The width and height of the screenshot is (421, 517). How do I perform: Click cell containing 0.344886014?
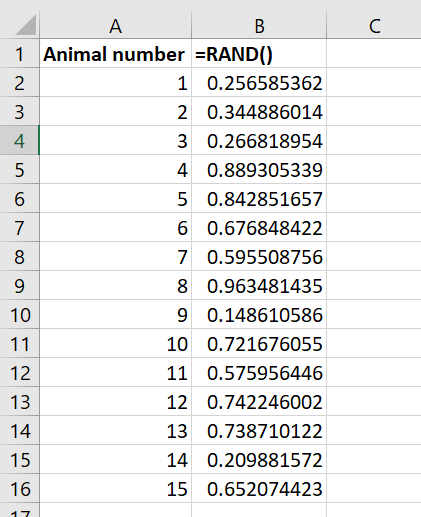259,111
